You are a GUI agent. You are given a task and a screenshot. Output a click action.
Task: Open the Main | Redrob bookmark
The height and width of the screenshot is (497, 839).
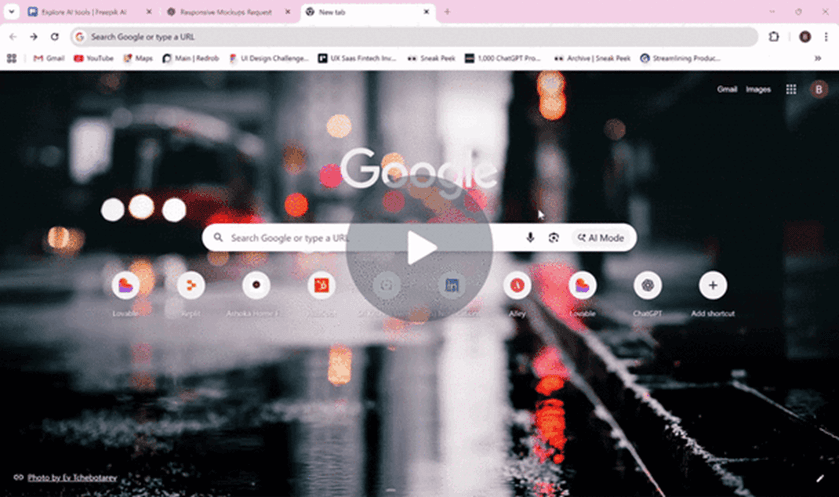point(191,58)
